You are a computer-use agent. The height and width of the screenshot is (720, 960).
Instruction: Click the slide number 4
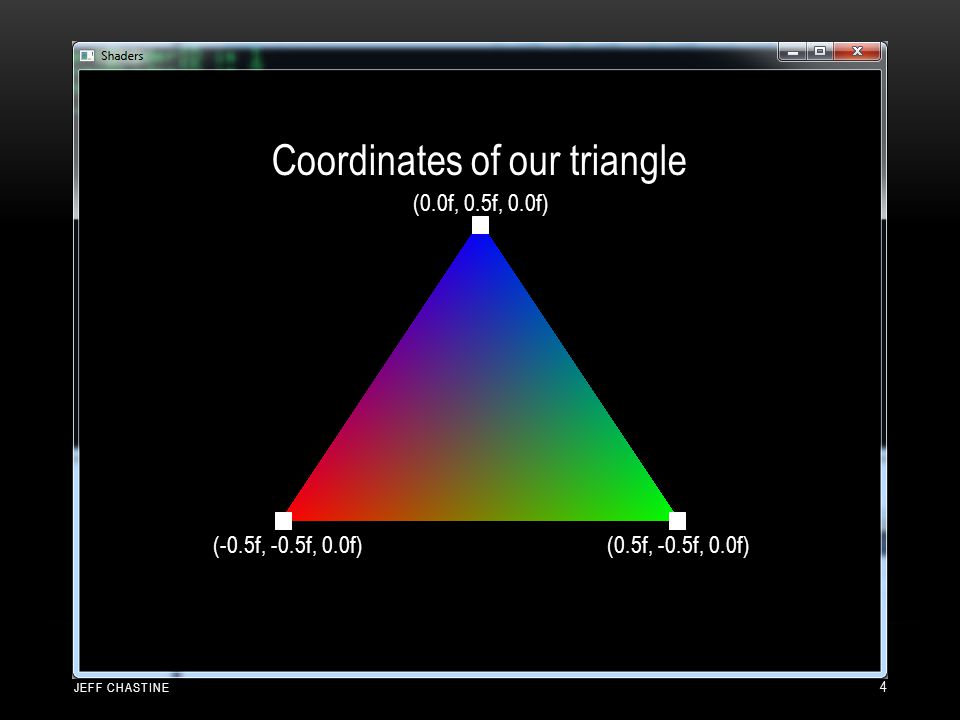point(883,687)
